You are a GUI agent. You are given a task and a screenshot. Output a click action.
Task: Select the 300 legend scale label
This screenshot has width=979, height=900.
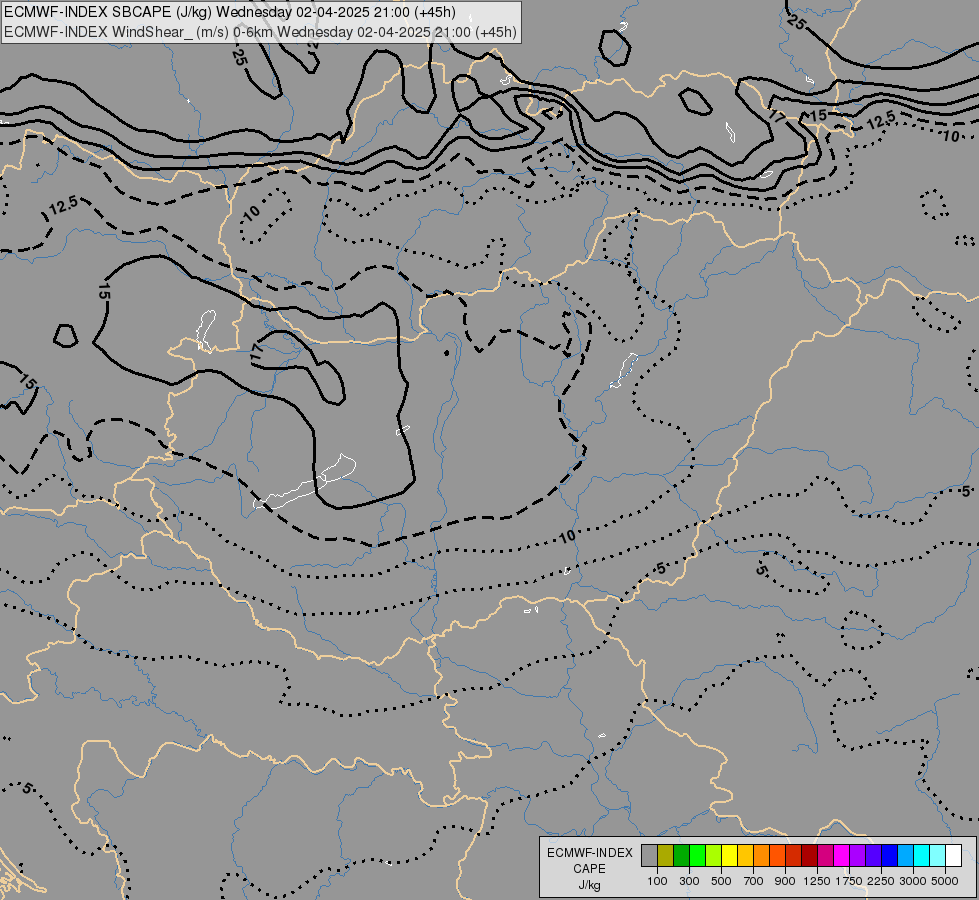tap(689, 881)
